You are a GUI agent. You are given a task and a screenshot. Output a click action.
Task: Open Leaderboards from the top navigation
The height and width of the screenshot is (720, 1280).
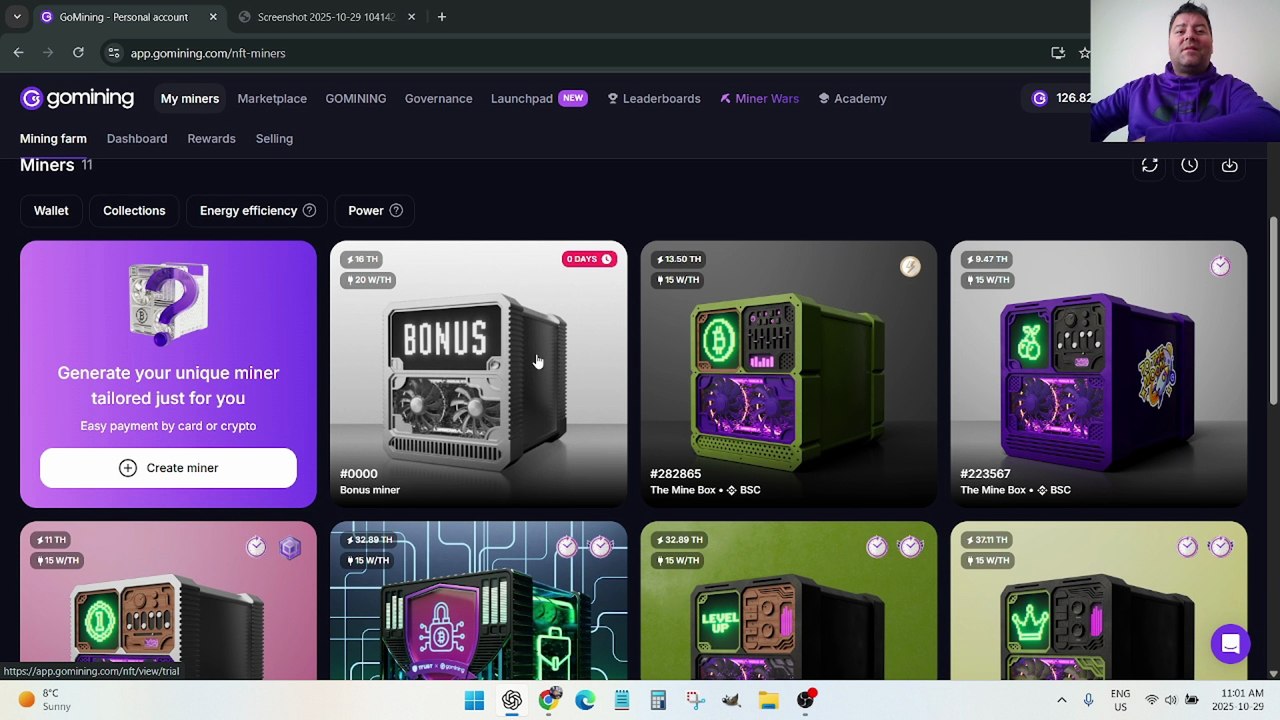(x=654, y=98)
